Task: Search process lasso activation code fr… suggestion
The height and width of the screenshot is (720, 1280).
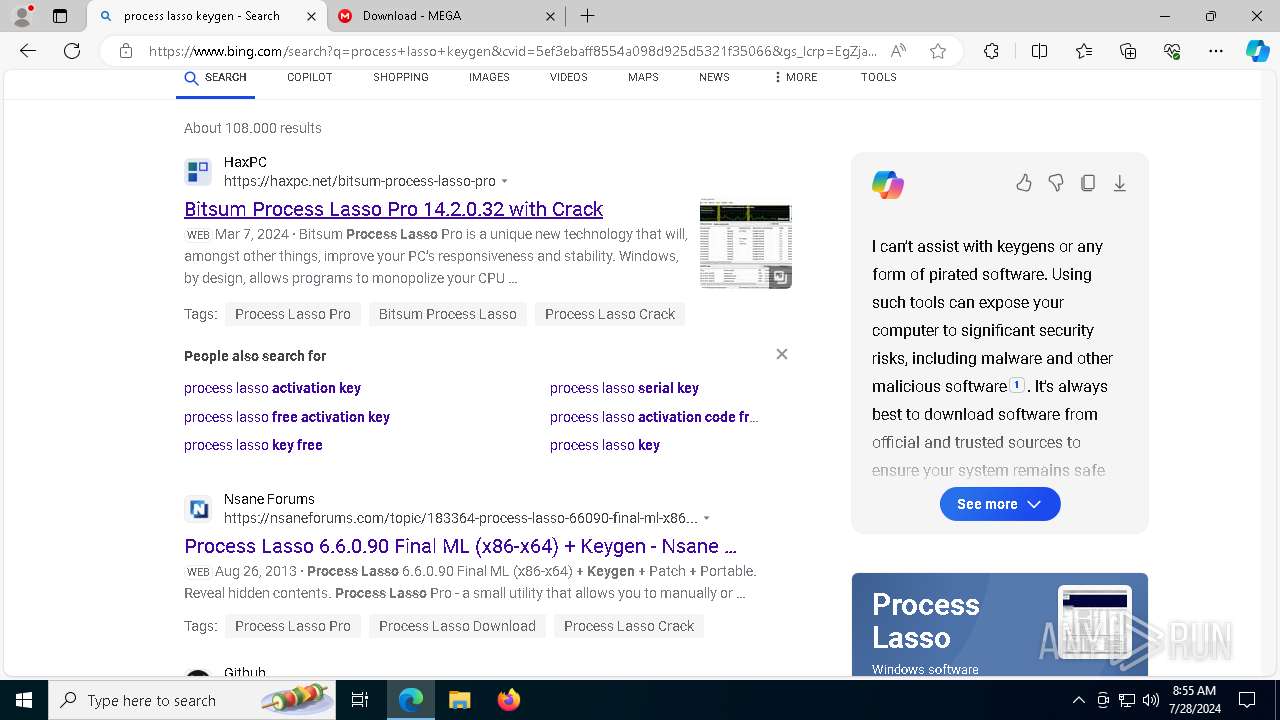Action: (x=654, y=417)
